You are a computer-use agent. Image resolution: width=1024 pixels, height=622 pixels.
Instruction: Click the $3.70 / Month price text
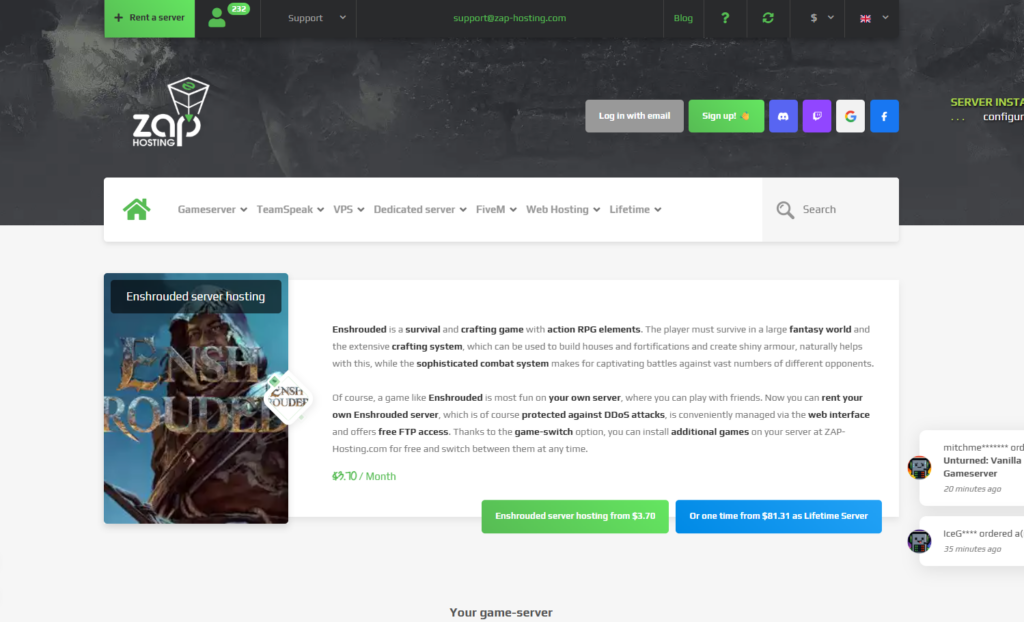click(x=364, y=476)
